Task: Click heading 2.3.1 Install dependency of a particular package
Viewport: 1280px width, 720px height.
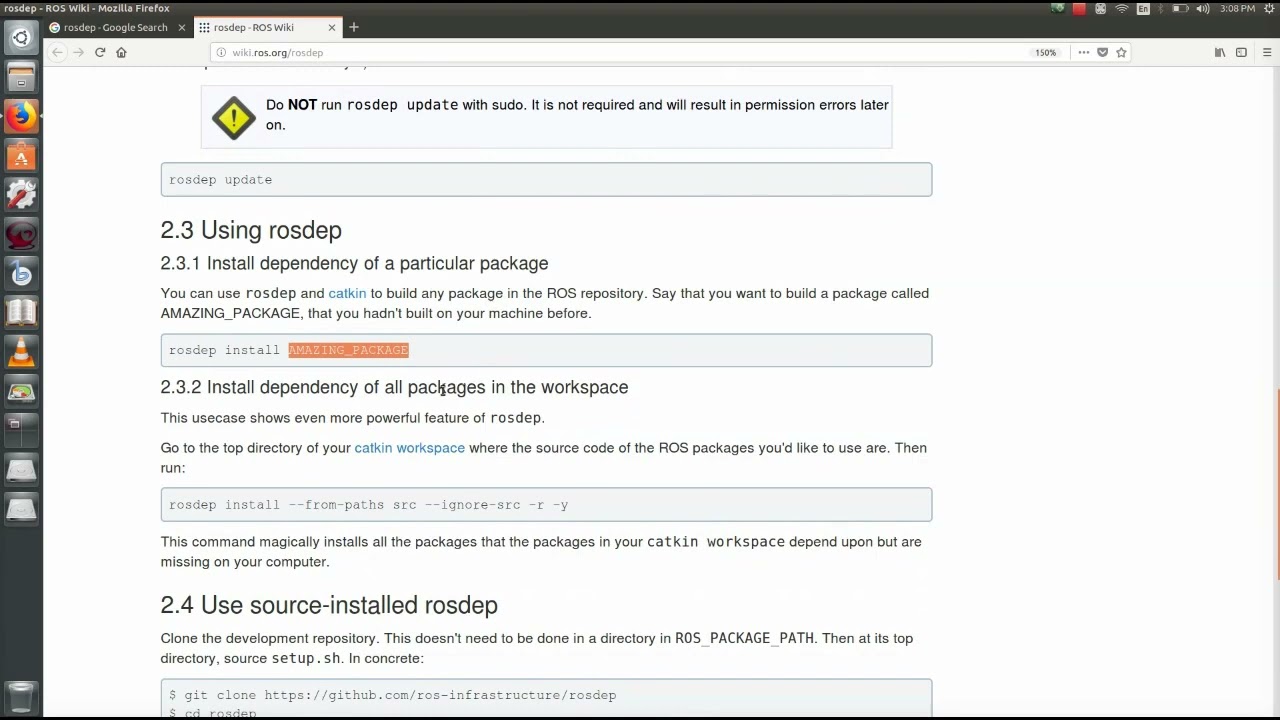Action: tap(354, 264)
